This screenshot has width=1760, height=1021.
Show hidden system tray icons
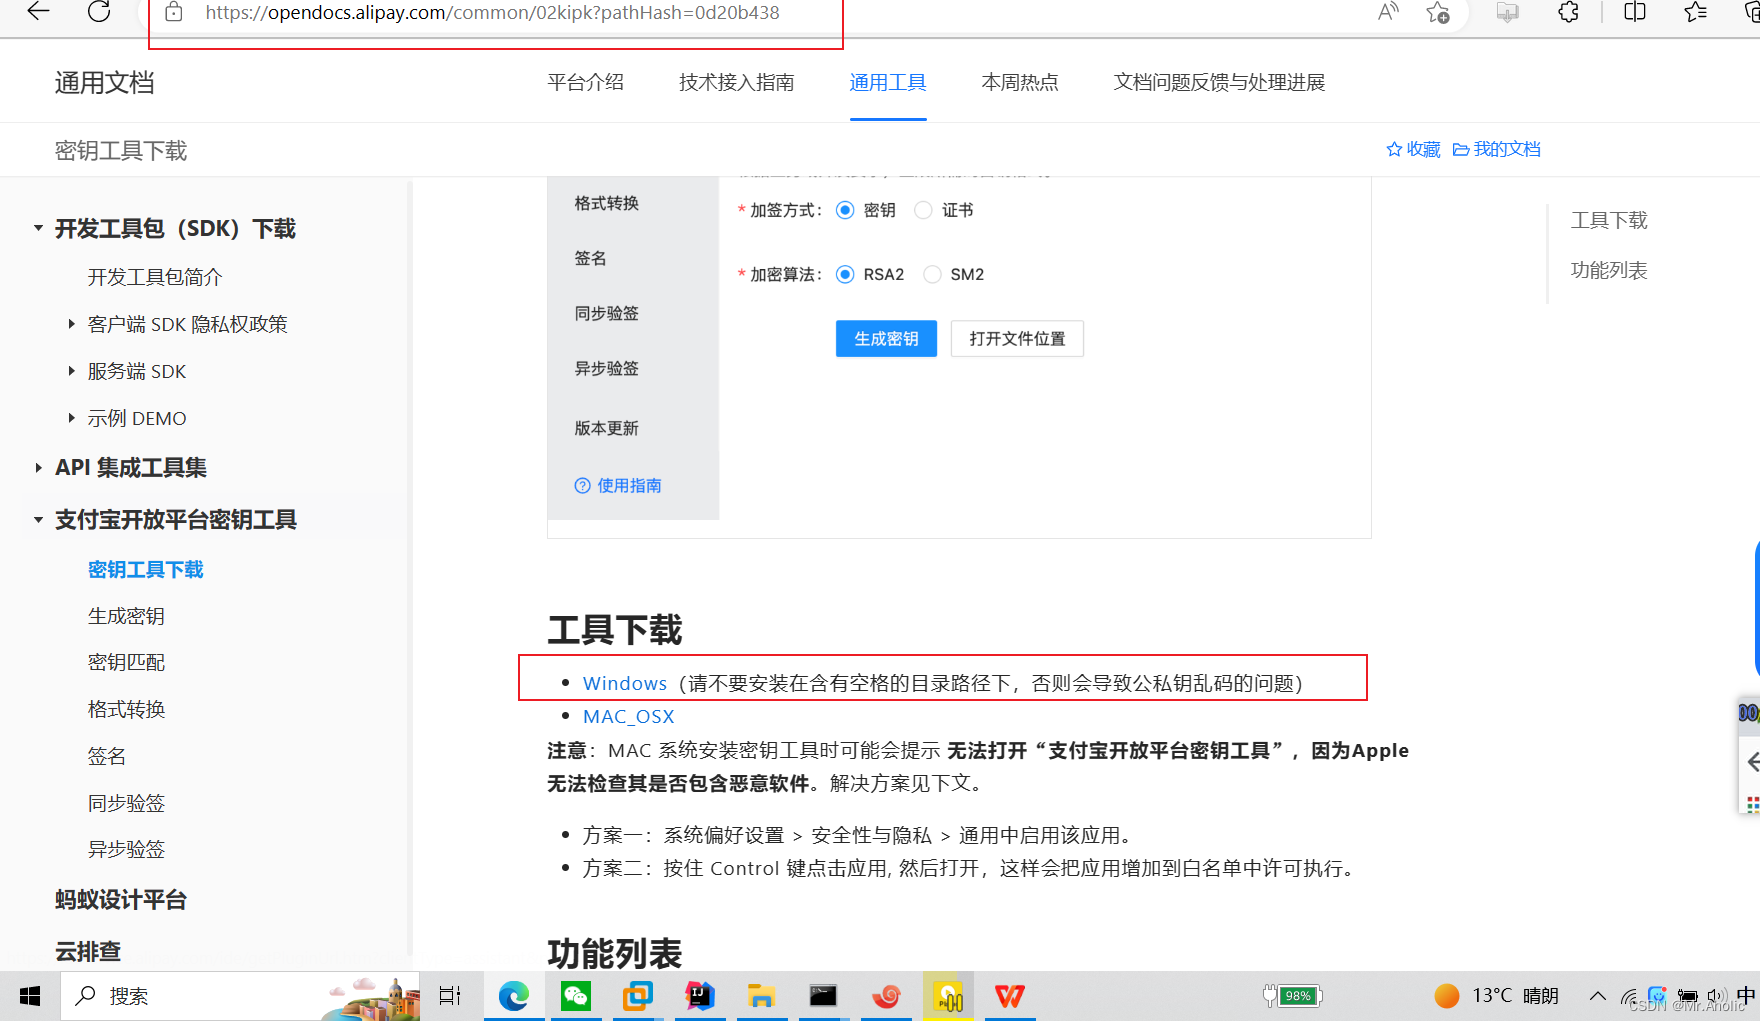1597,996
